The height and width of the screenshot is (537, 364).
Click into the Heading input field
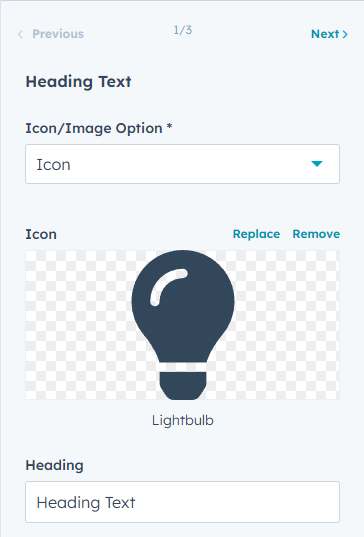[183, 502]
